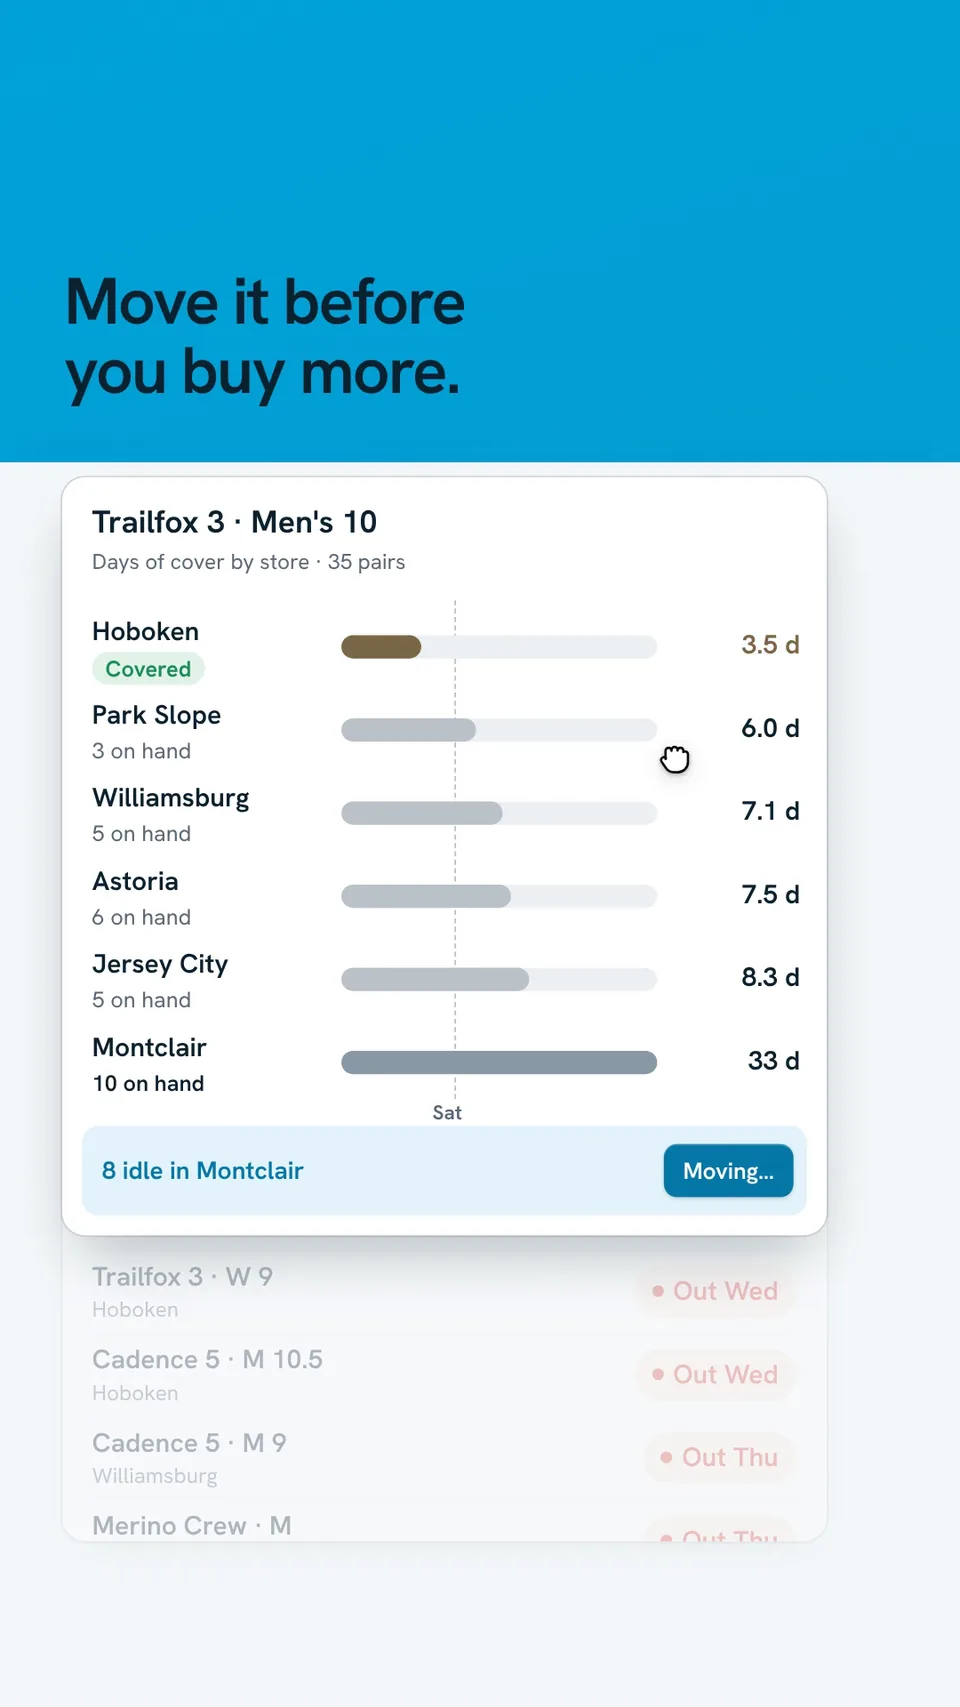Click the Out Wed badge for Cadence 5

coord(715,1374)
